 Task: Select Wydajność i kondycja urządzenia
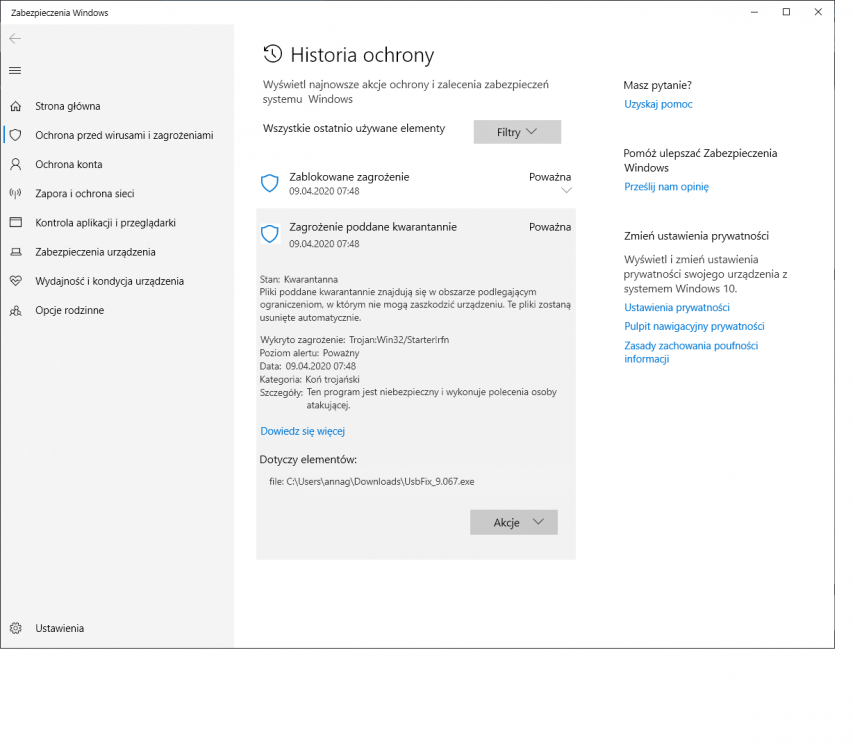[x=109, y=281]
